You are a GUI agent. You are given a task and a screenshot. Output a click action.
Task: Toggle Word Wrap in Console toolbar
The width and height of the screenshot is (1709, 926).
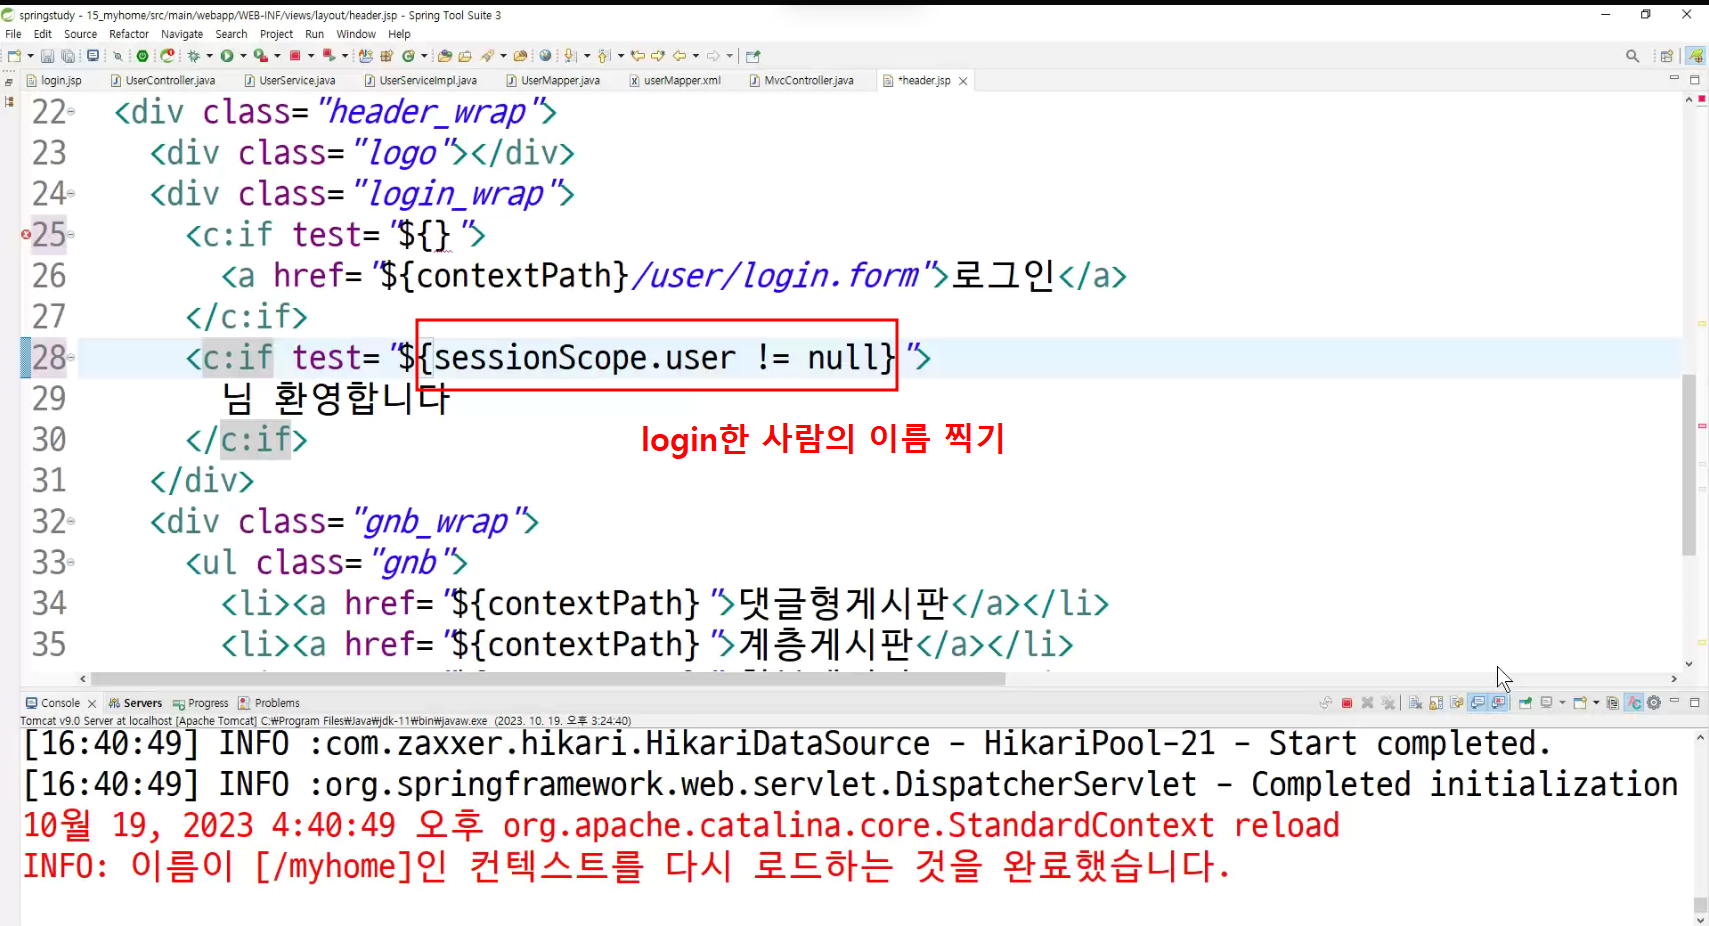click(x=1457, y=703)
